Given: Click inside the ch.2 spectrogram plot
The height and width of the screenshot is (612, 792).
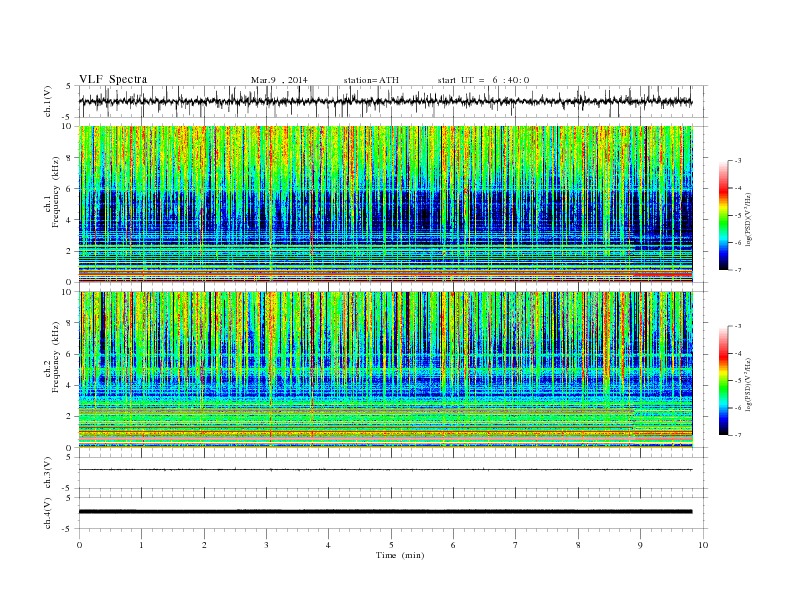Looking at the screenshot, I should tap(386, 370).
